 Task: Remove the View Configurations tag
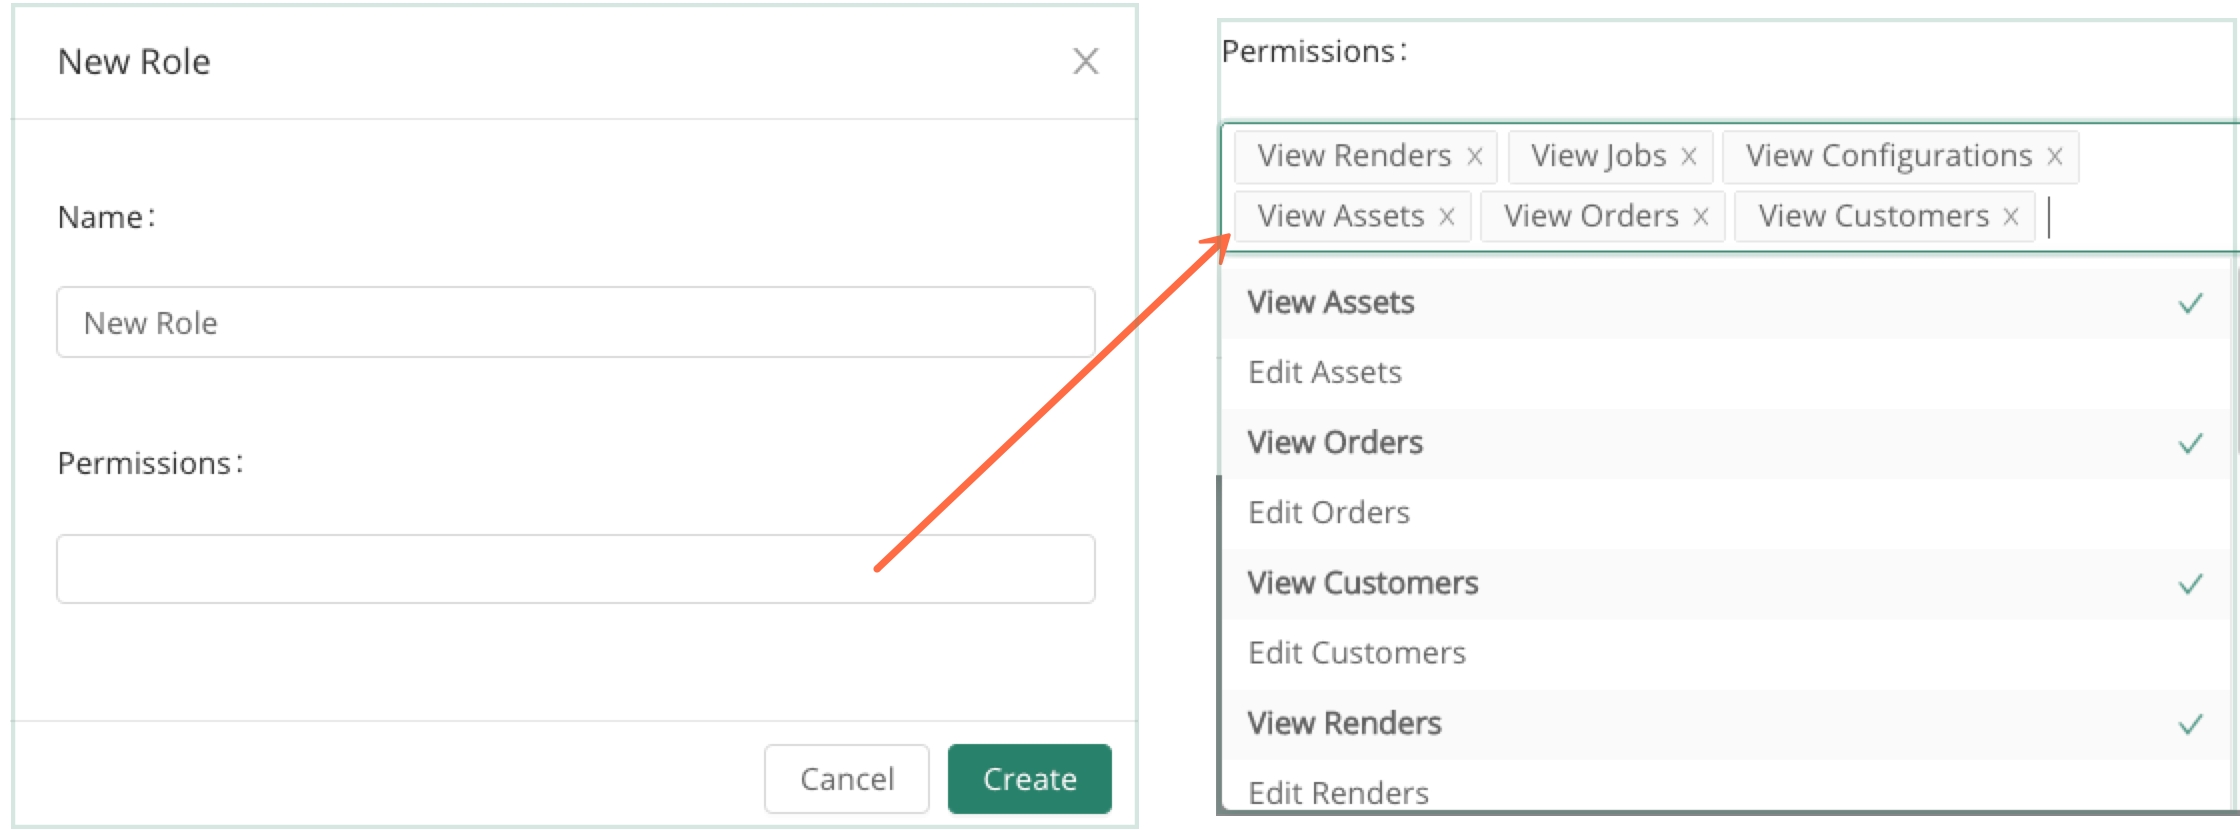click(2055, 157)
